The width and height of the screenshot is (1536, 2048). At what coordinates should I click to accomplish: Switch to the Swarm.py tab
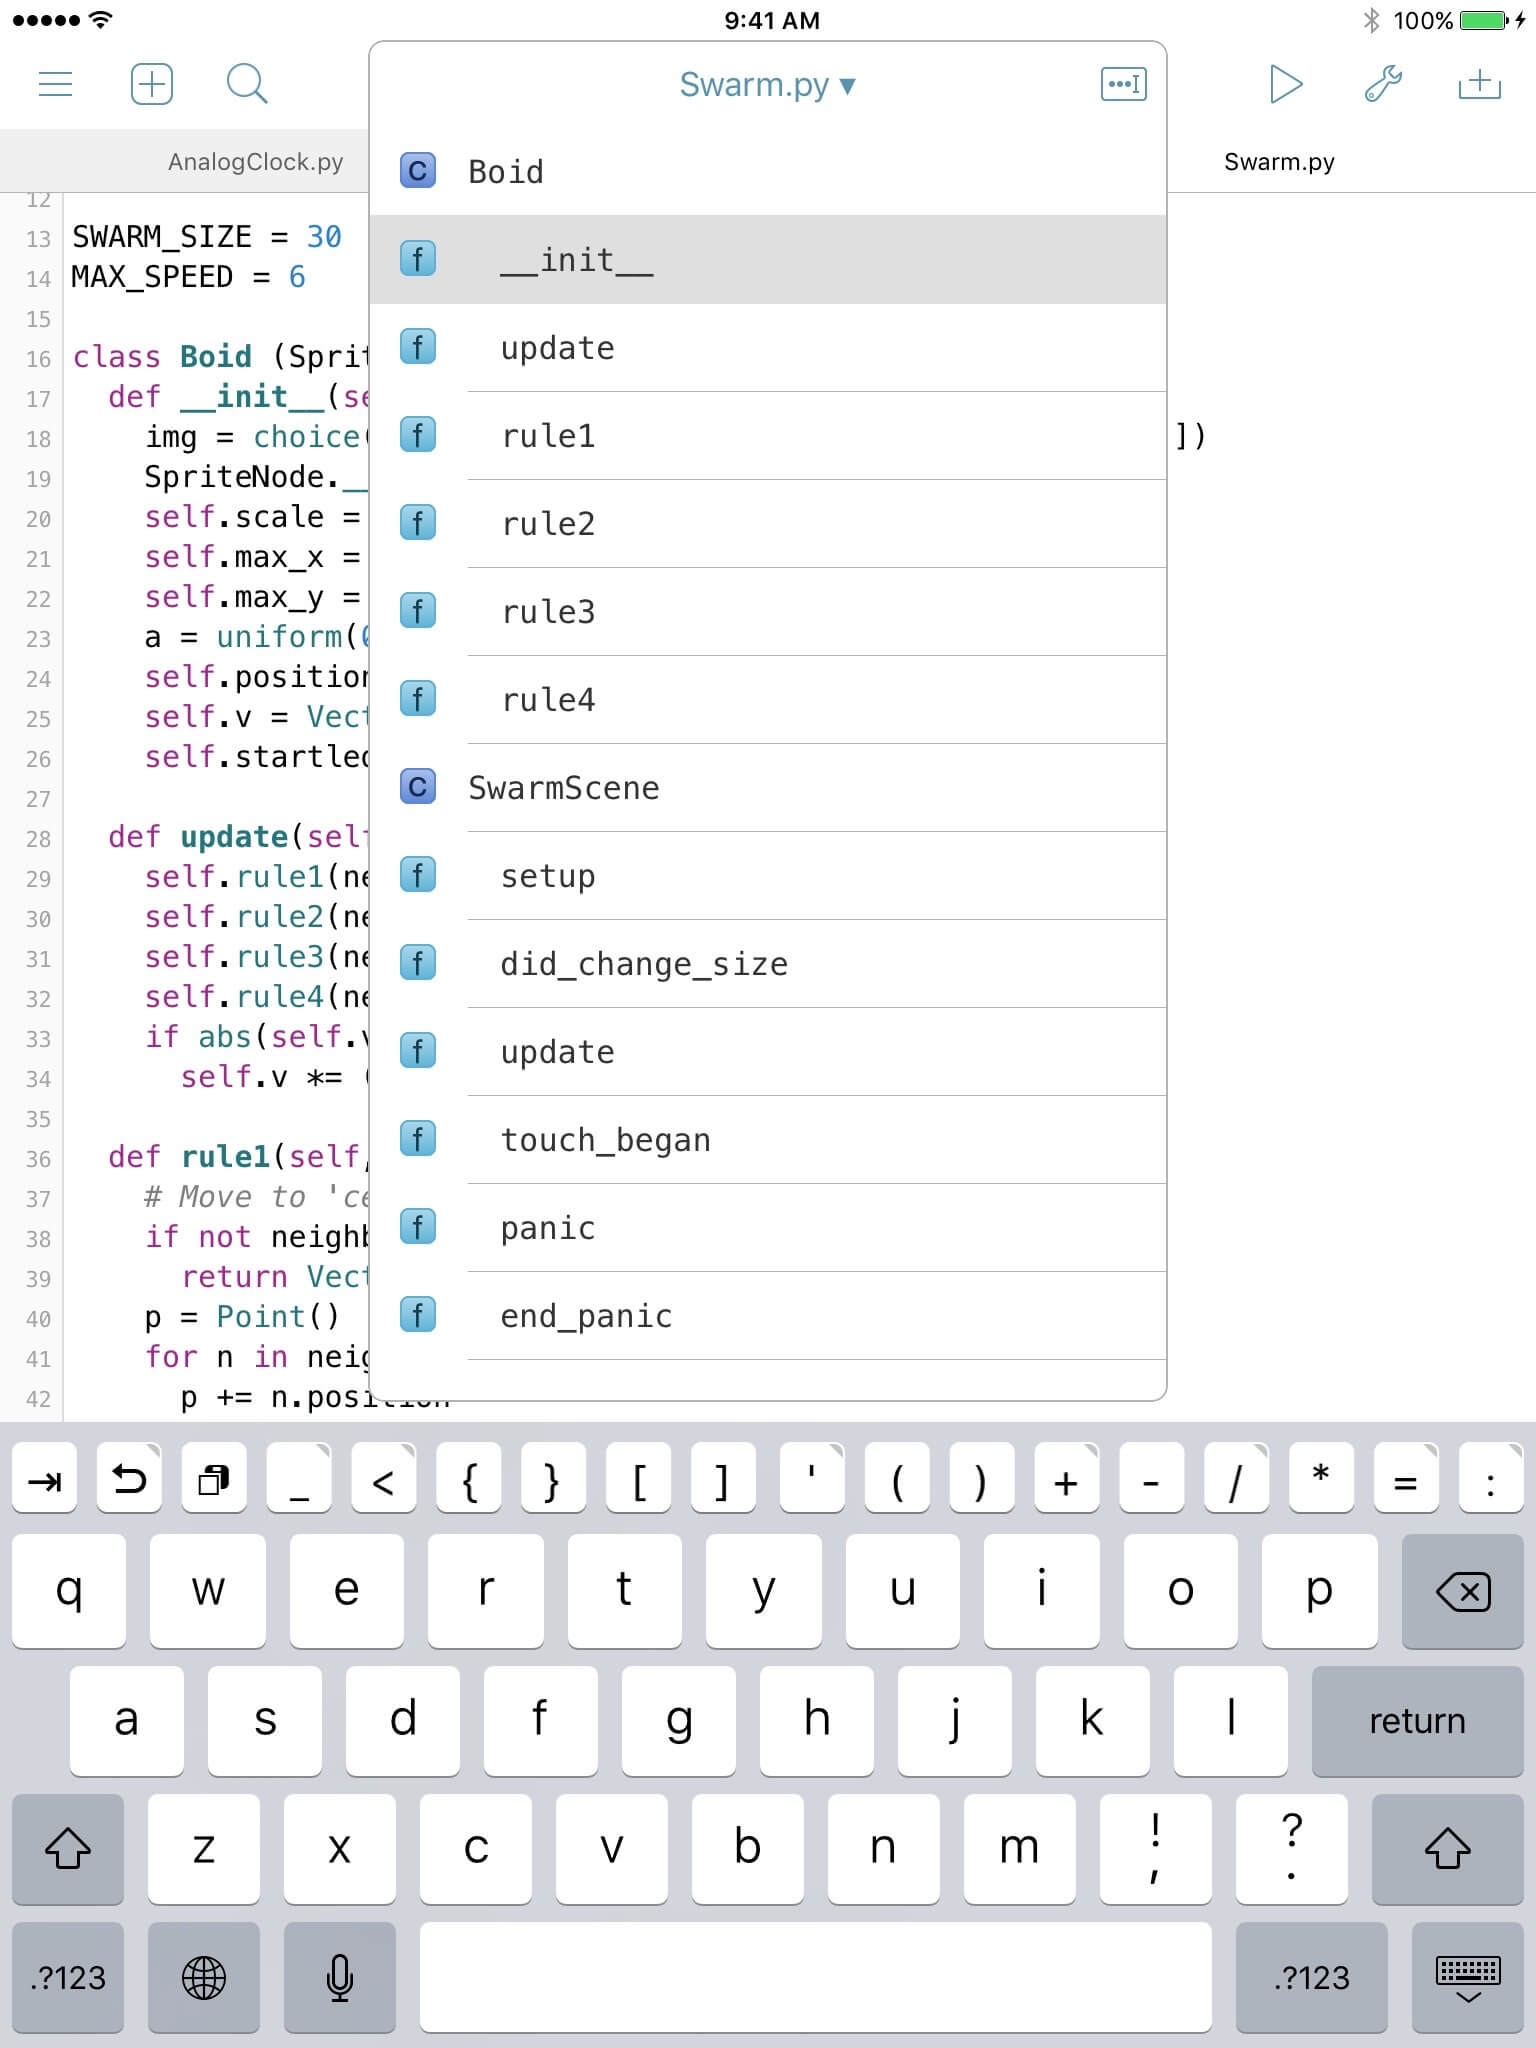[1279, 162]
